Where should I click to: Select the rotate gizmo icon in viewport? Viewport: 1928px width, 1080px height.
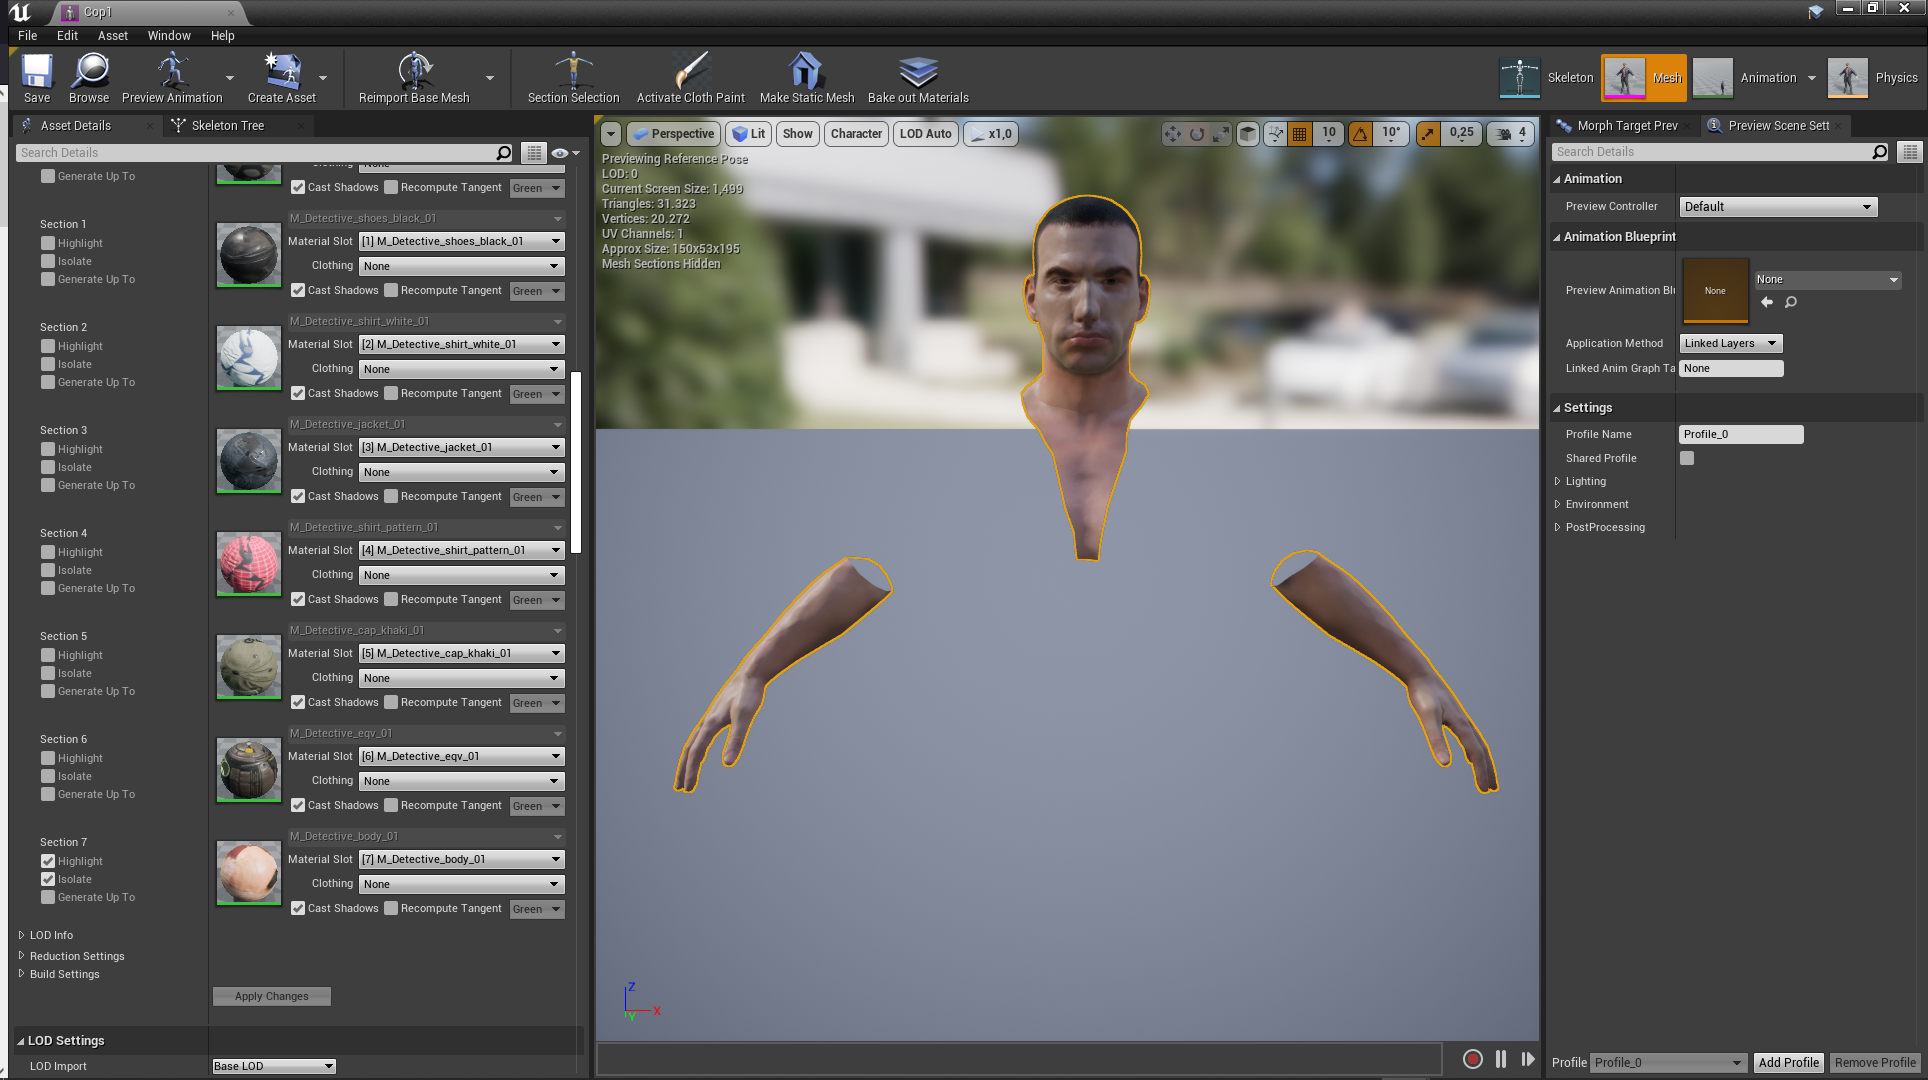[x=1197, y=134]
